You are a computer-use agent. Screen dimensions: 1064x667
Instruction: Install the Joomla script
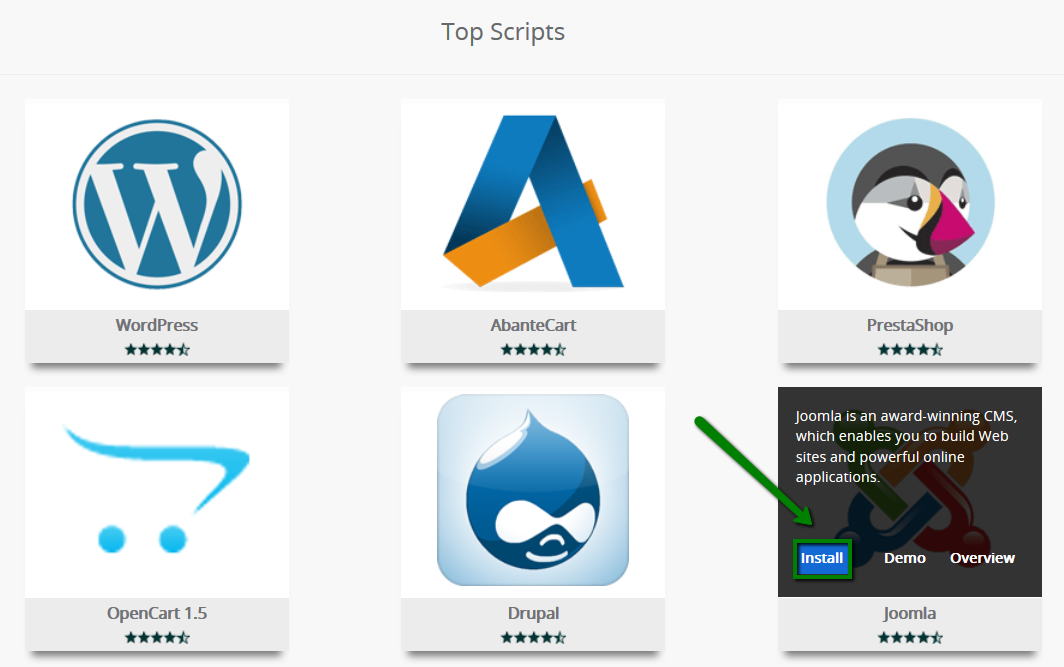[x=822, y=558]
